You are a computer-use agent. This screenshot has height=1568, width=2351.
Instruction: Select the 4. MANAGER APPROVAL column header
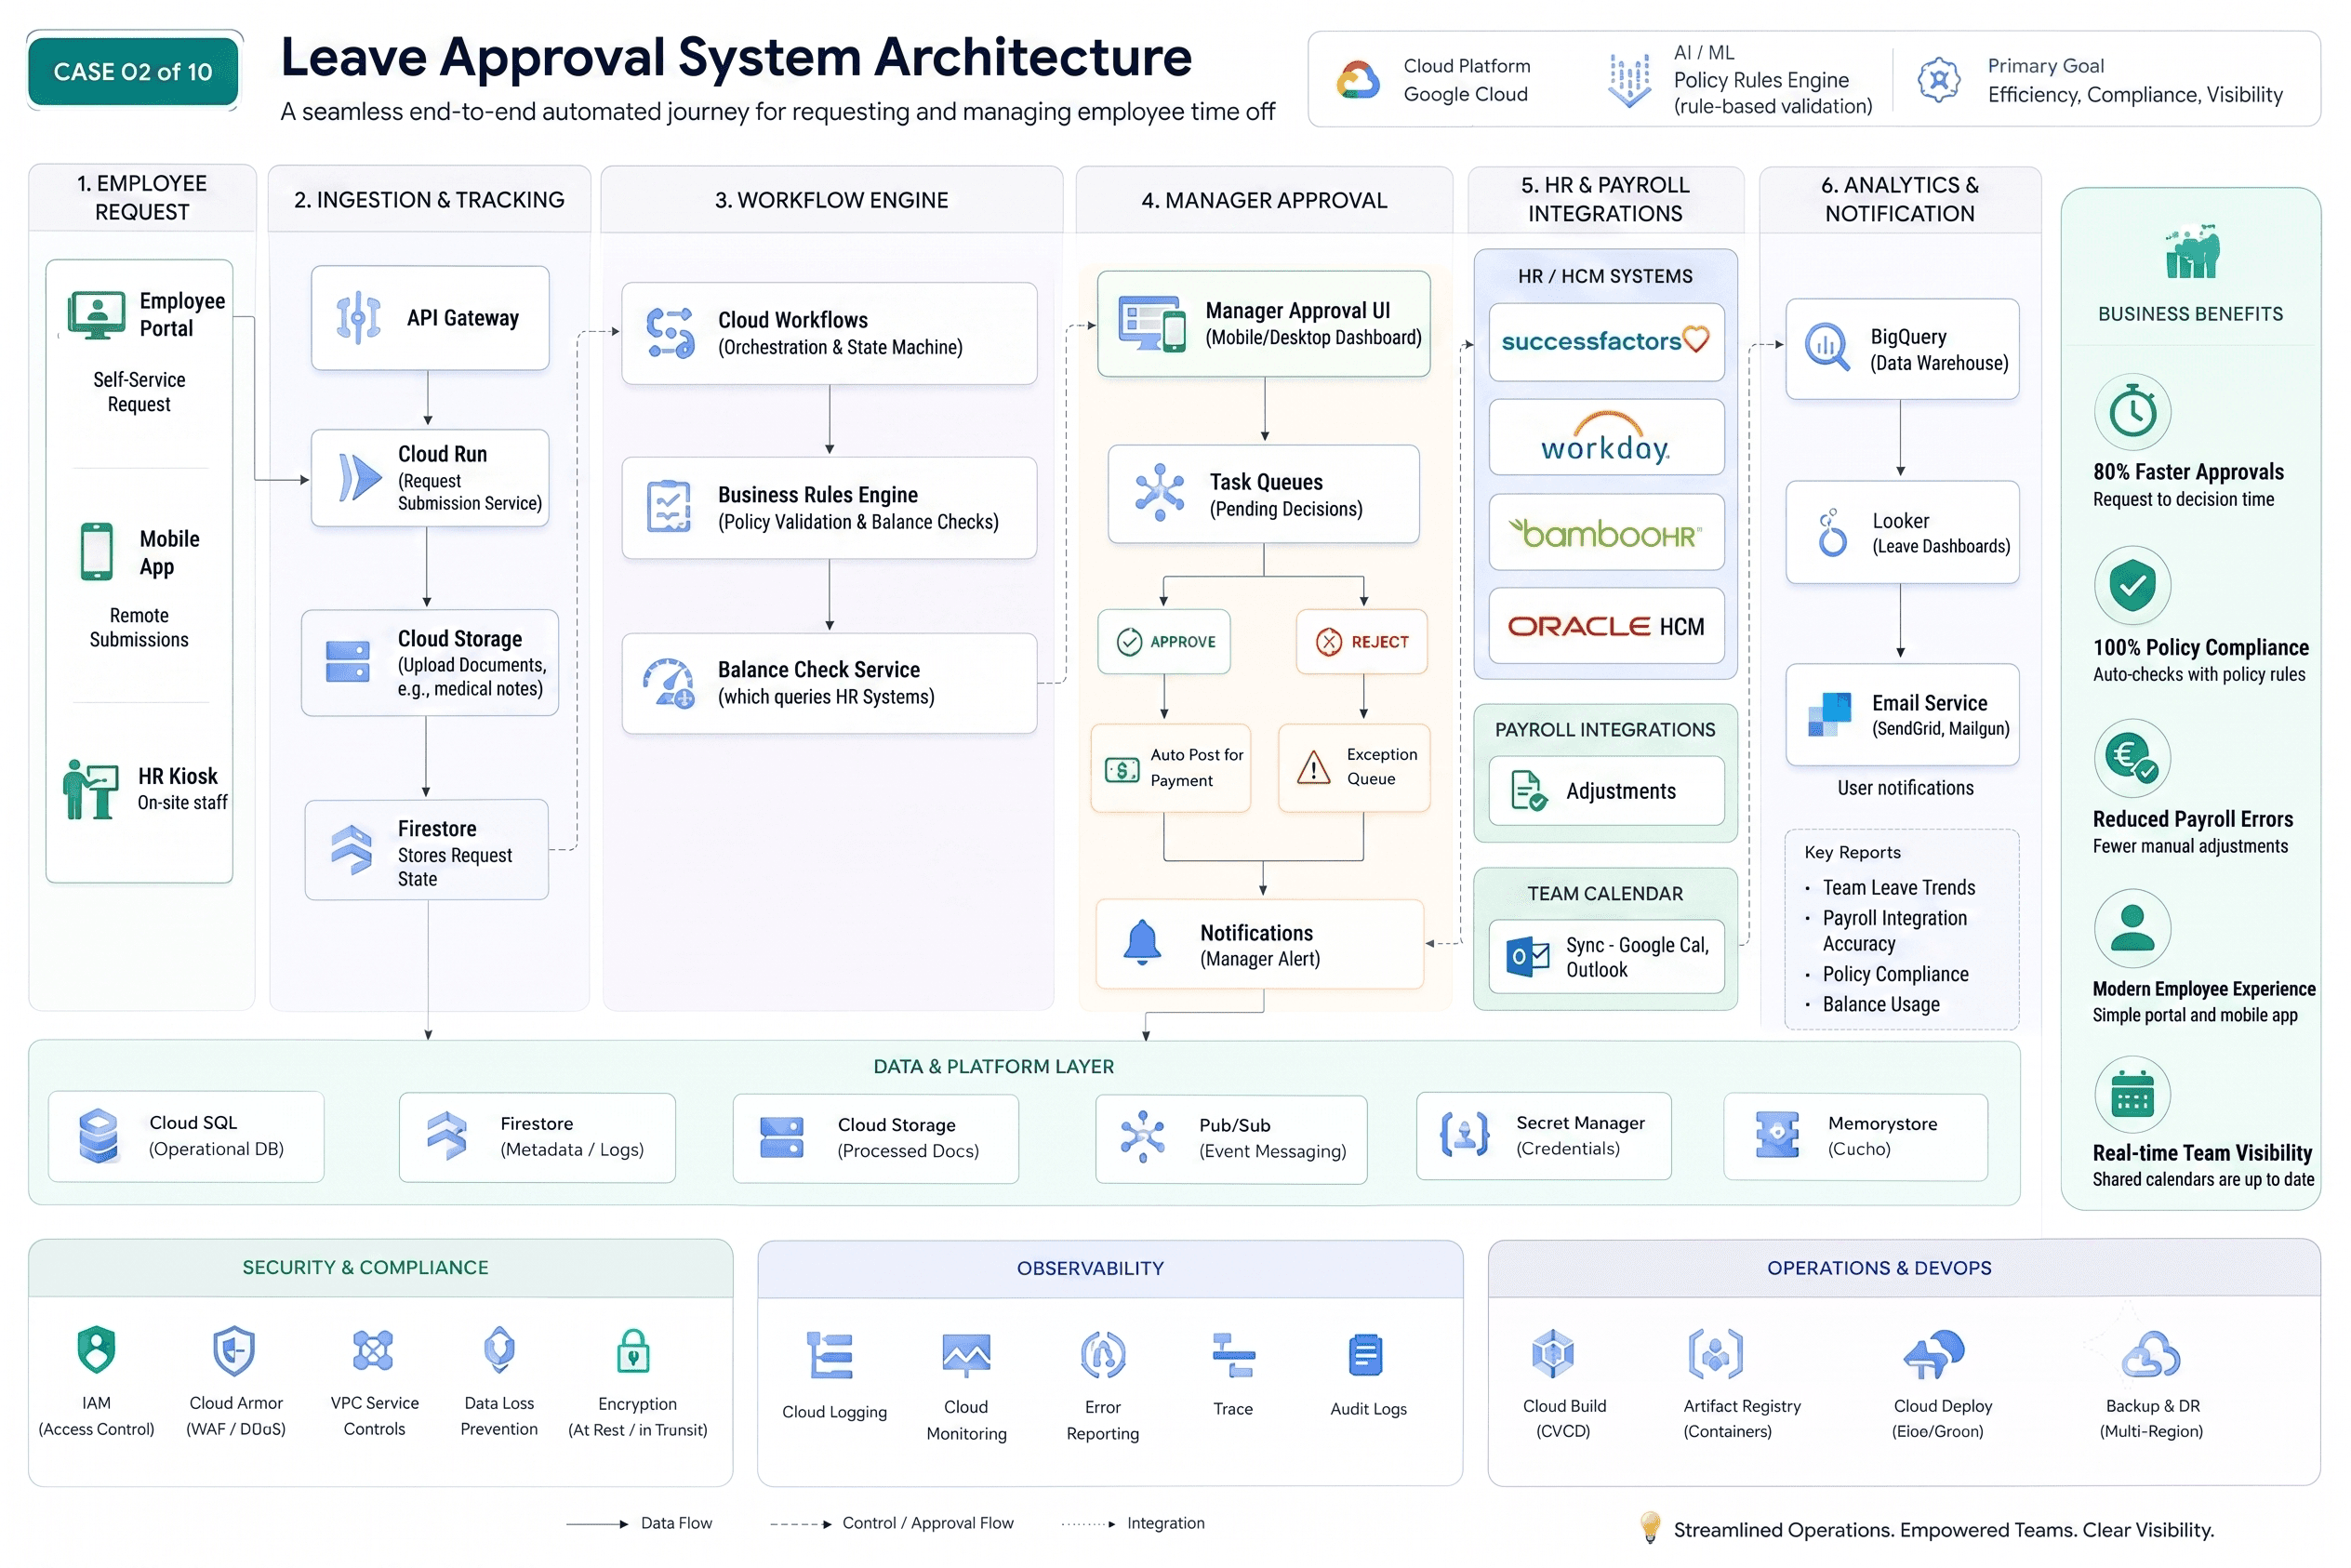(x=1264, y=200)
